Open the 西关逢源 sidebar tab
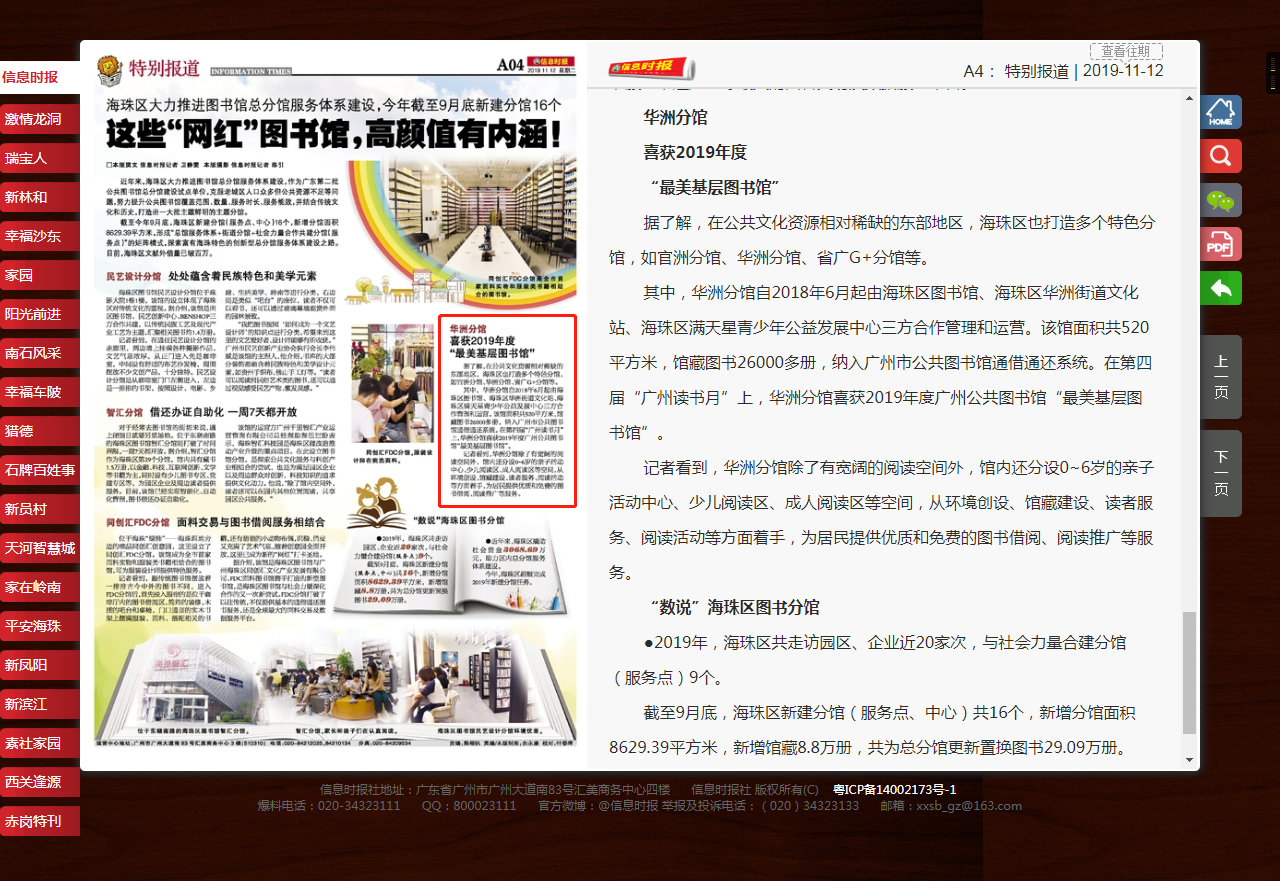 pos(40,782)
